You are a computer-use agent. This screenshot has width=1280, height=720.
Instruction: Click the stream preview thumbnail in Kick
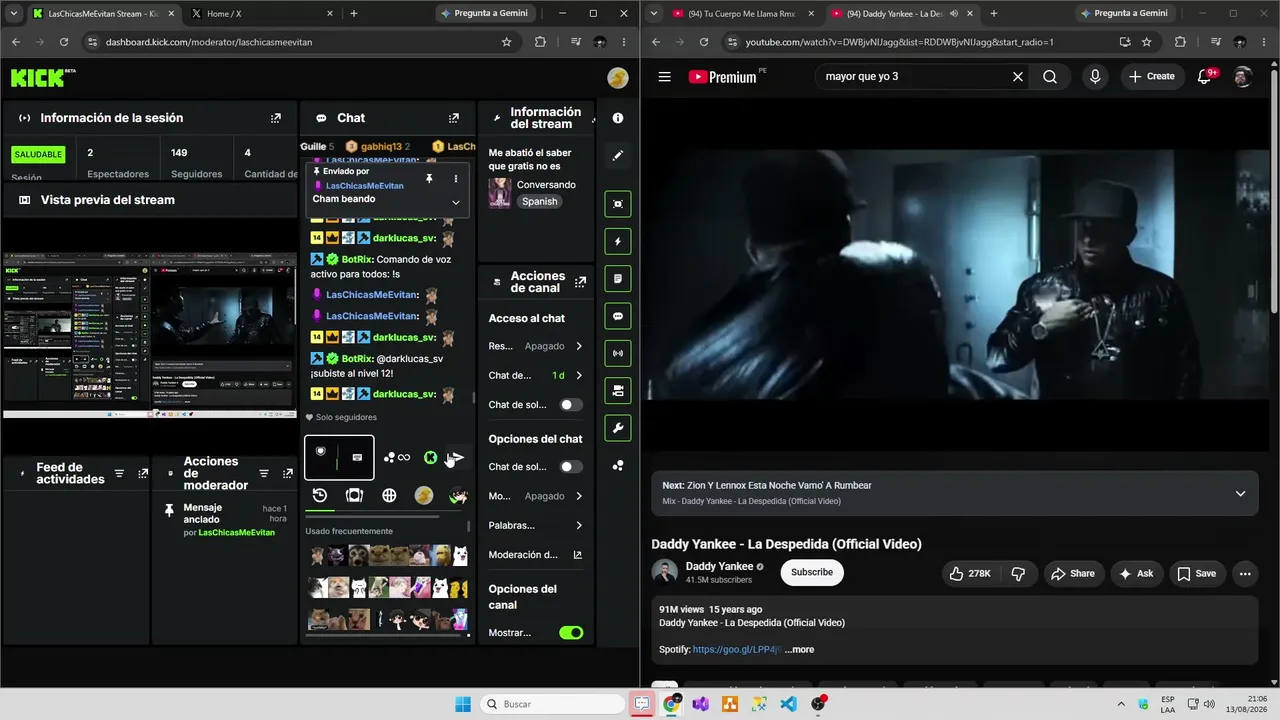pos(149,335)
